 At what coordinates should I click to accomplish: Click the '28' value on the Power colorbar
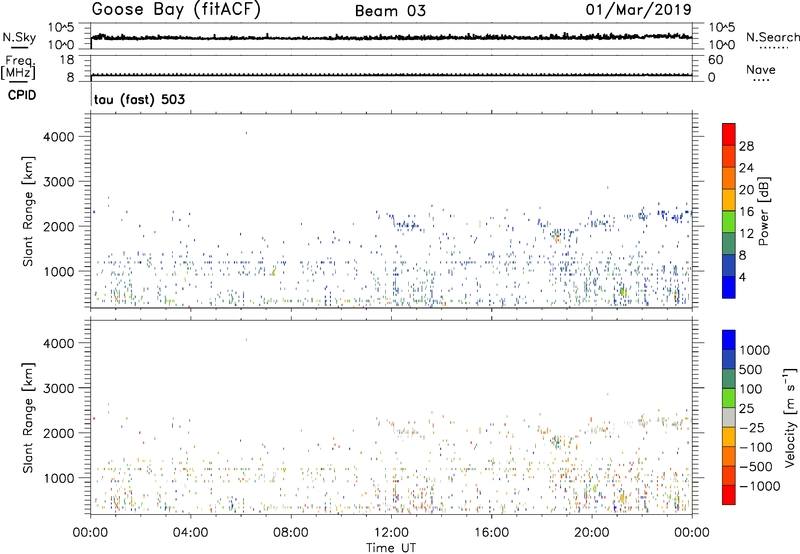click(746, 146)
